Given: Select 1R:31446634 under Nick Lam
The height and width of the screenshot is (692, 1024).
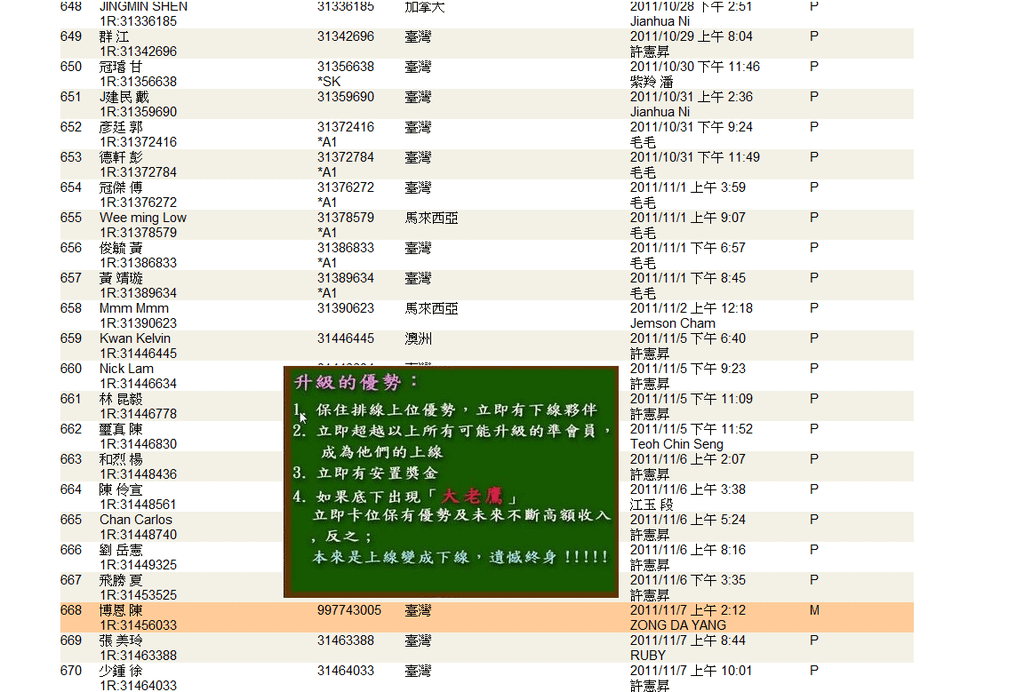Looking at the screenshot, I should click(x=138, y=383).
